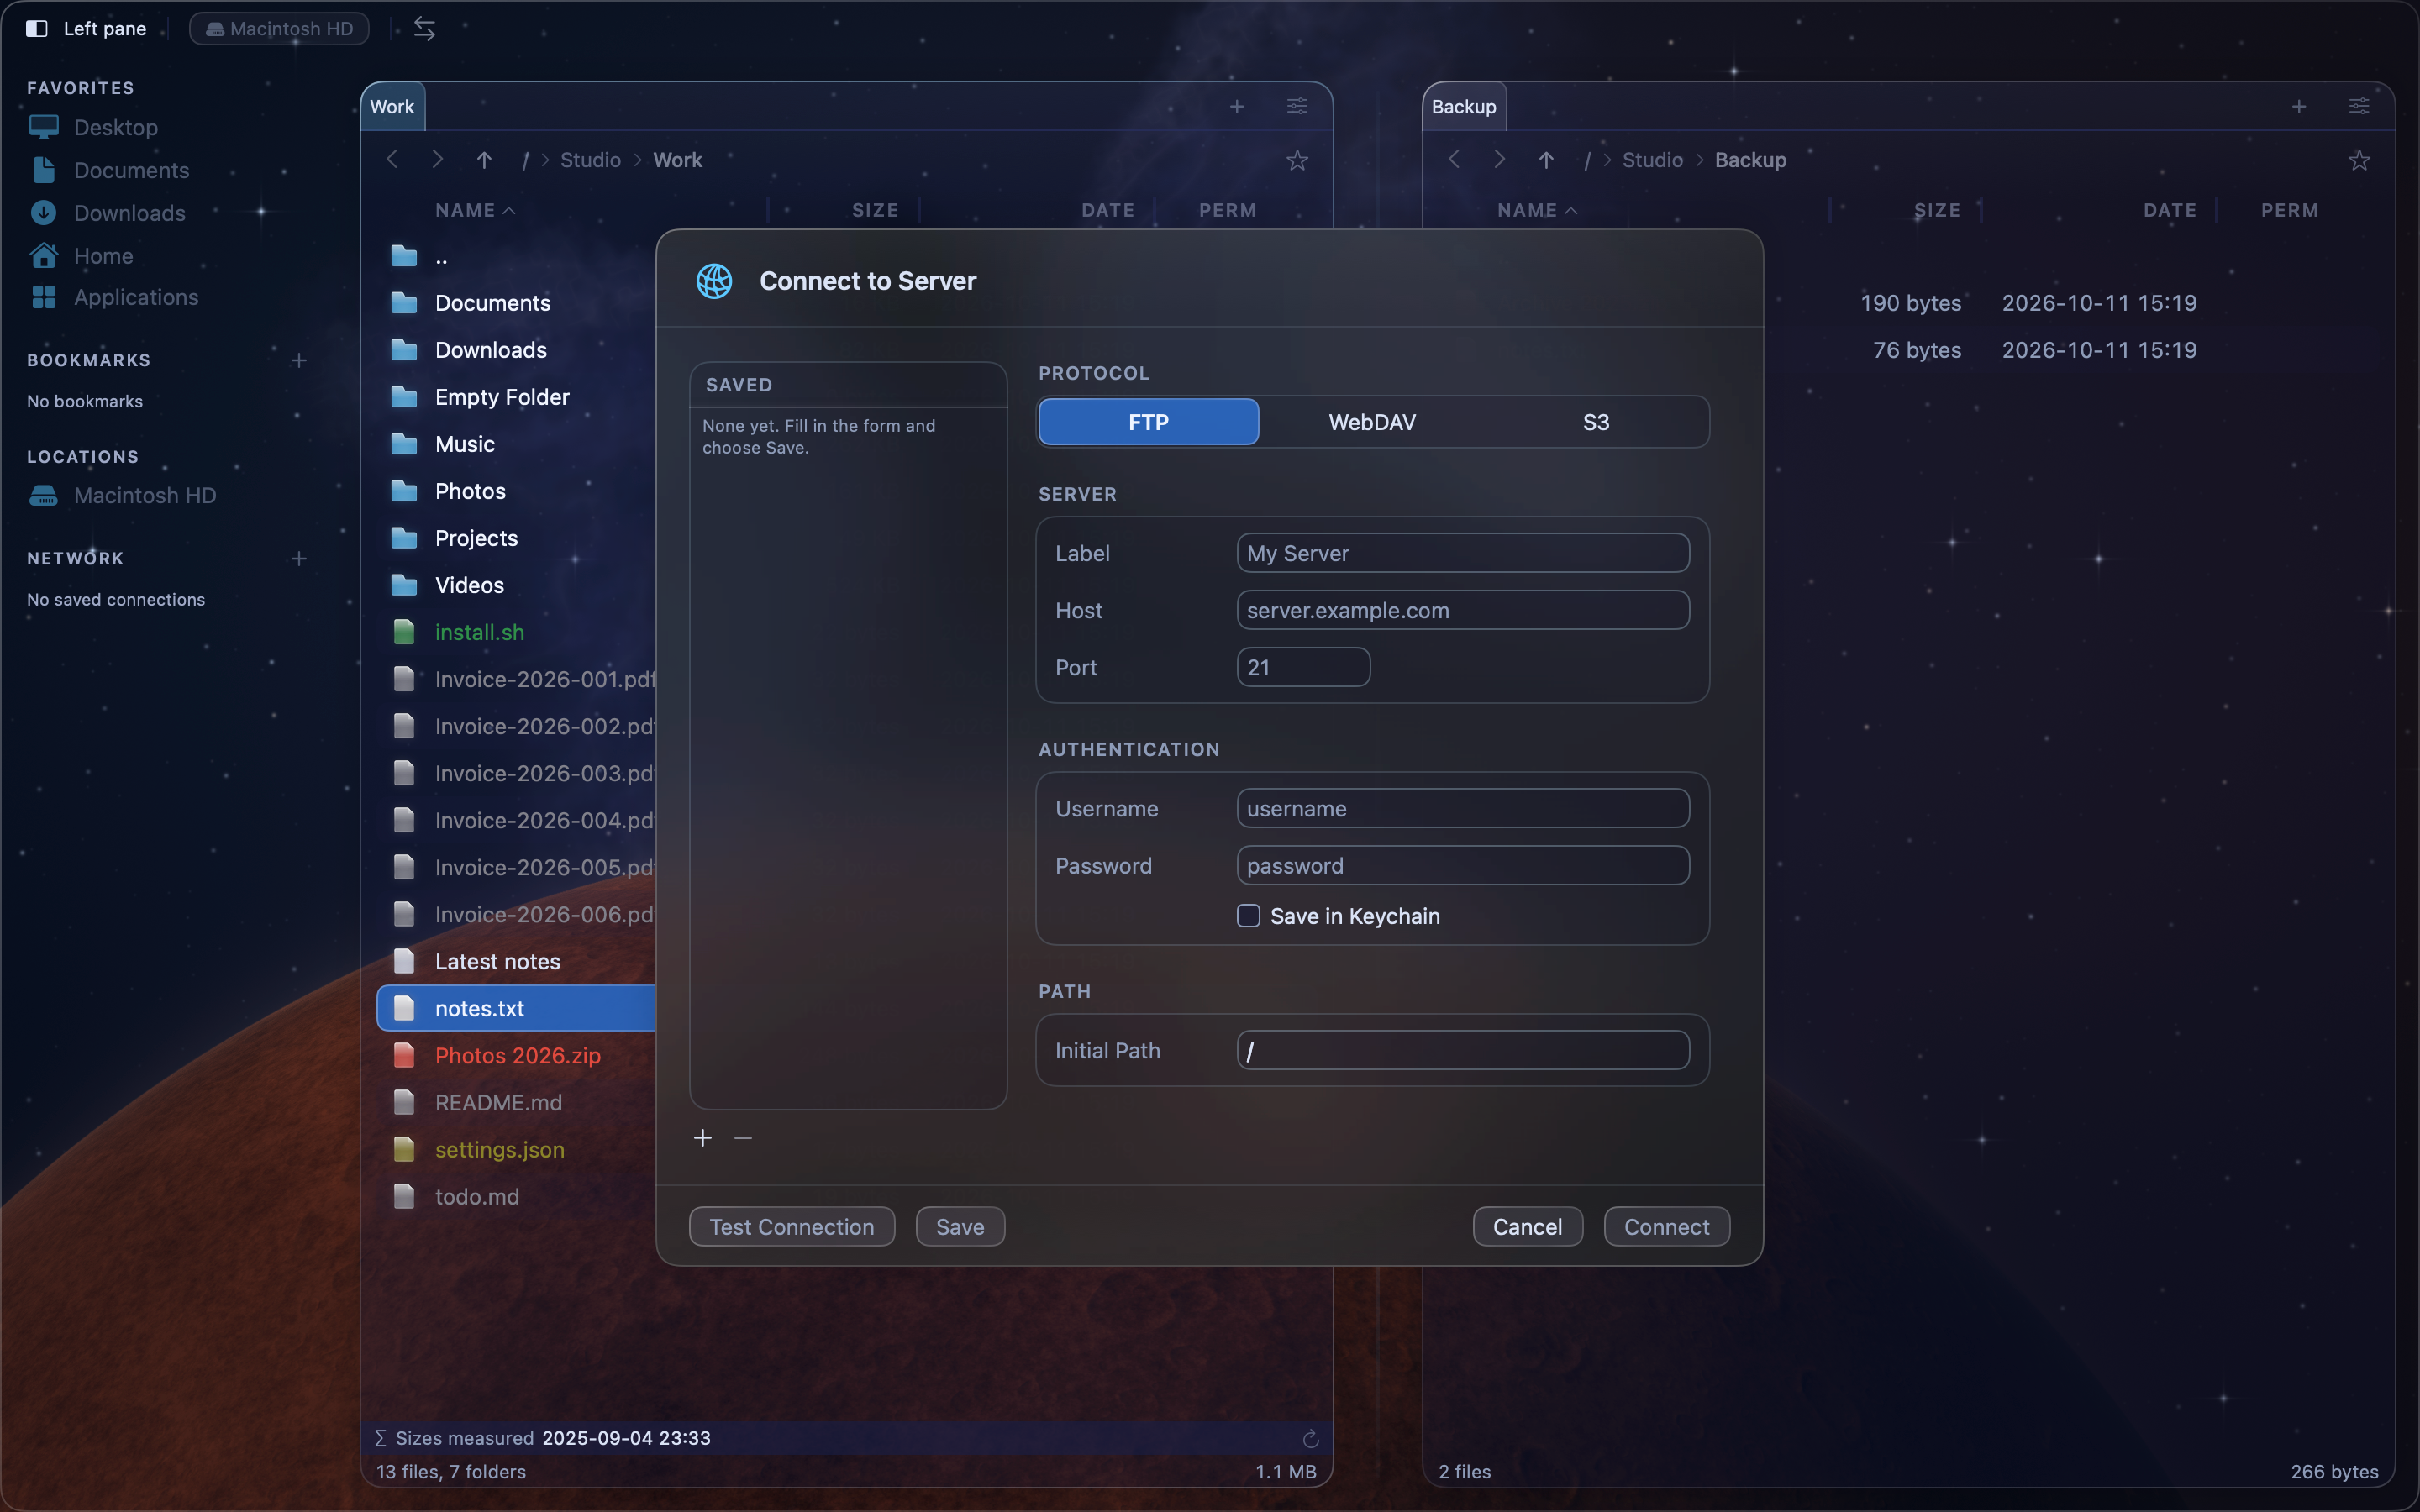Select the Empty Folder row
Viewport: 2420px width, 1512px height.
pyautogui.click(x=516, y=397)
